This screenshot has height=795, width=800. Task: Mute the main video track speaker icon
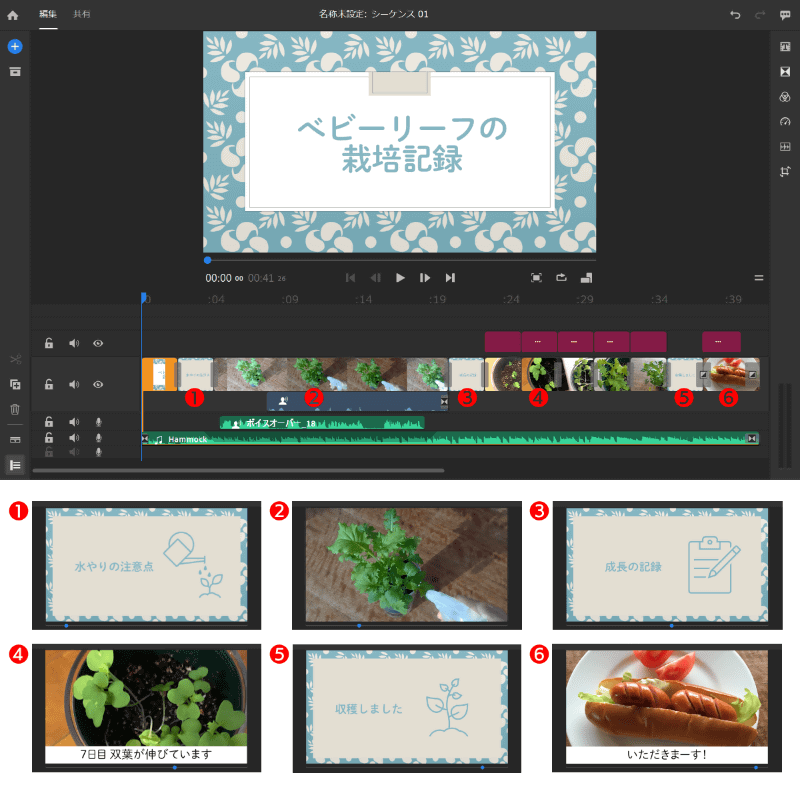[73, 383]
